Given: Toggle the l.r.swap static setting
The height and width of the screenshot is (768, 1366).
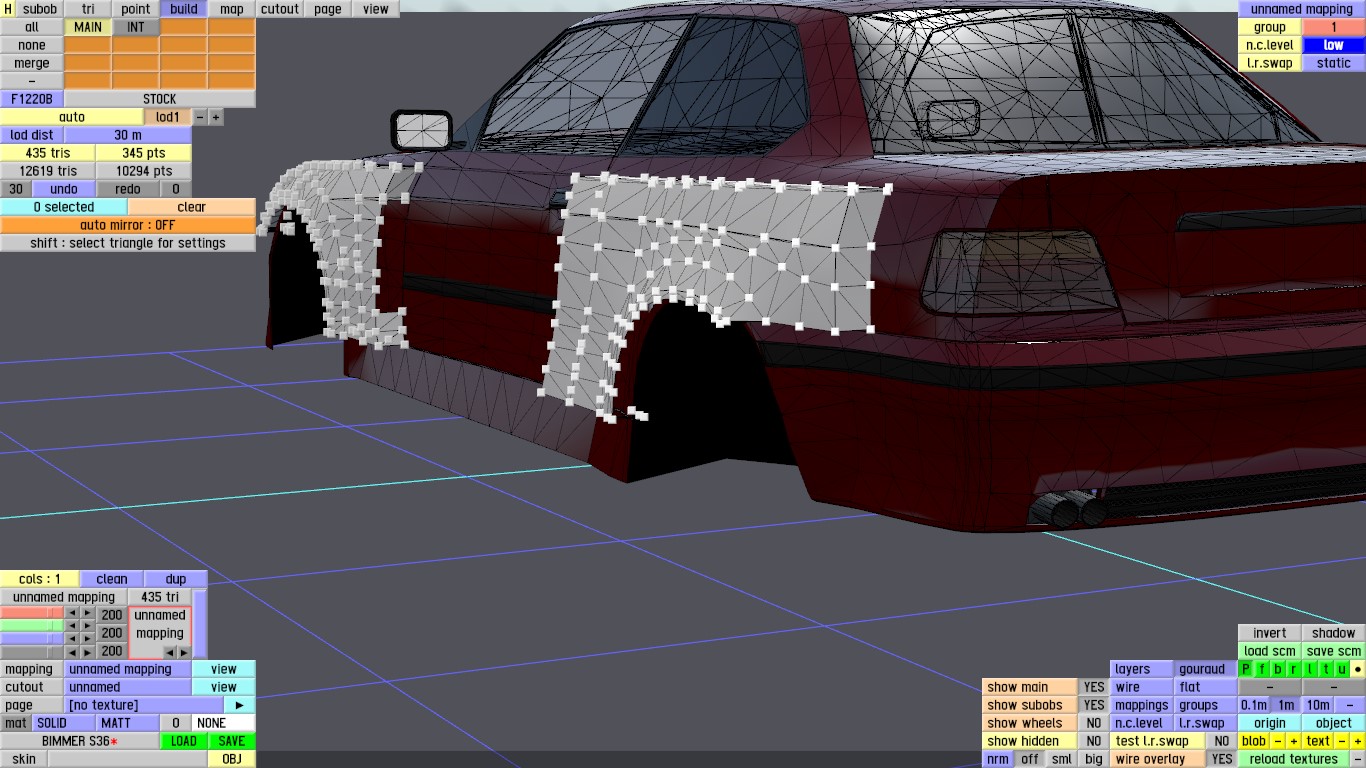Looking at the screenshot, I should pos(1334,63).
